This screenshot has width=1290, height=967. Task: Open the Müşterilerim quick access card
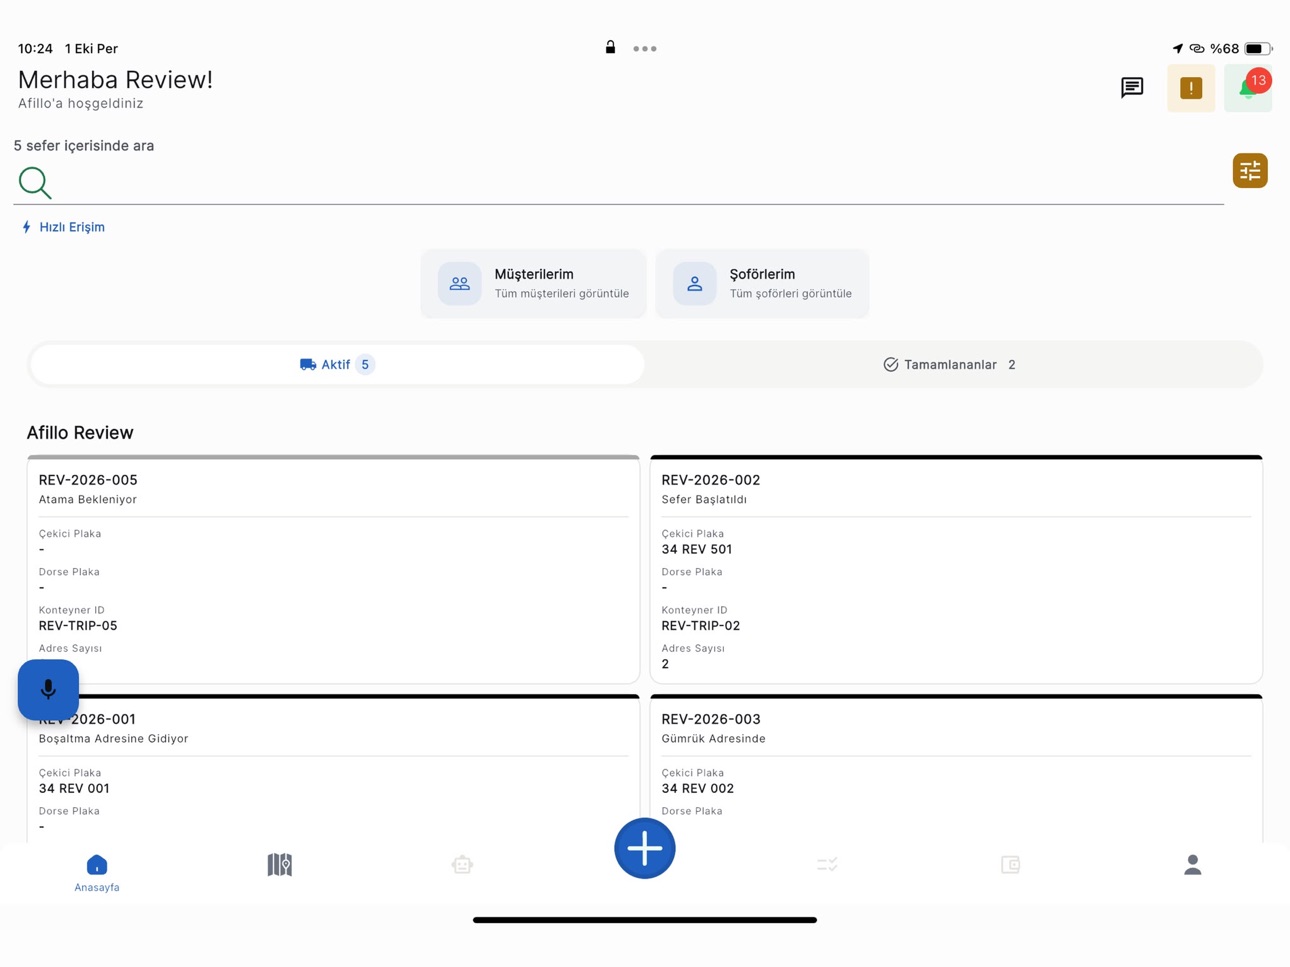click(x=533, y=284)
